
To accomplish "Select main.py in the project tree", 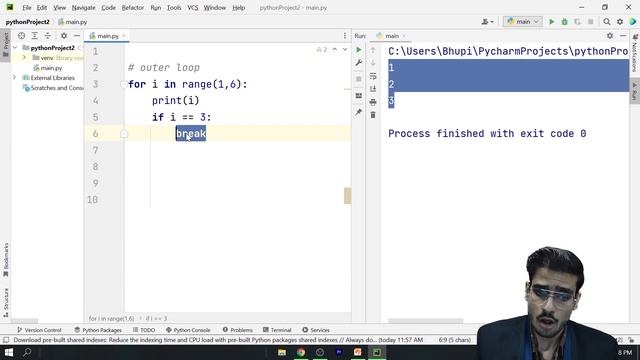I will pos(47,68).
